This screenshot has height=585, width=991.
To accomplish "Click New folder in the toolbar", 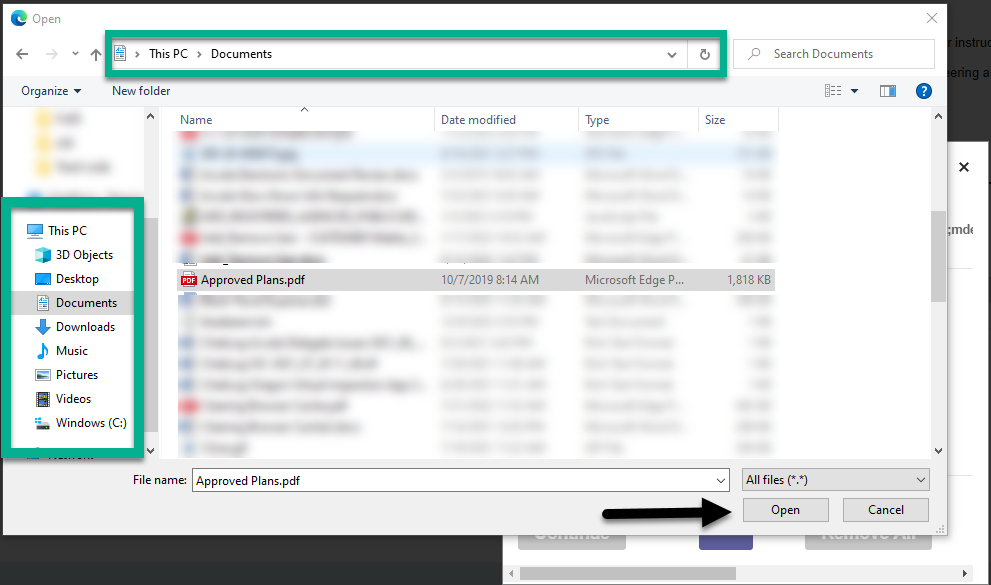I will [141, 91].
